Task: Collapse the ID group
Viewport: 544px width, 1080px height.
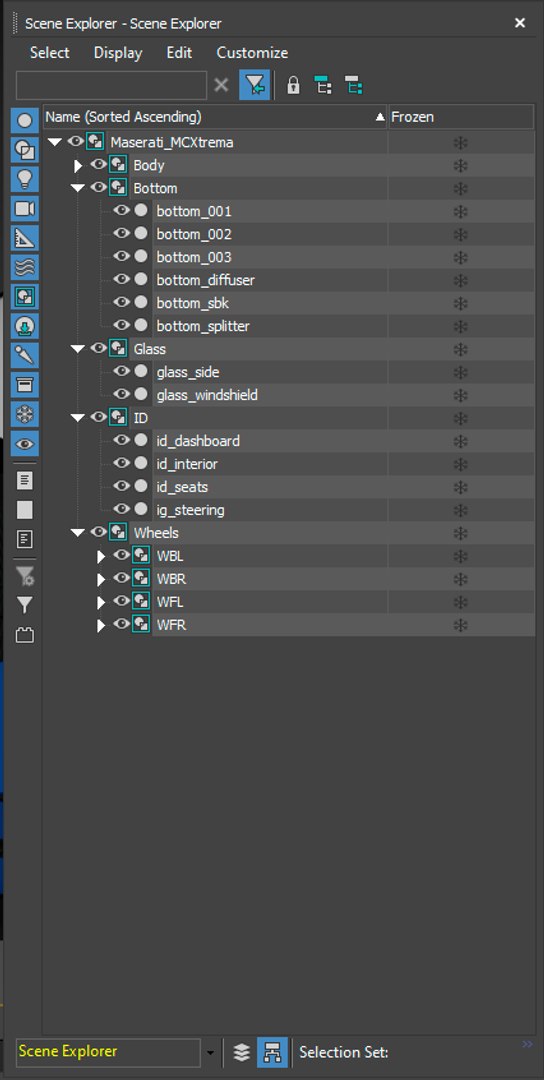Action: (78, 418)
